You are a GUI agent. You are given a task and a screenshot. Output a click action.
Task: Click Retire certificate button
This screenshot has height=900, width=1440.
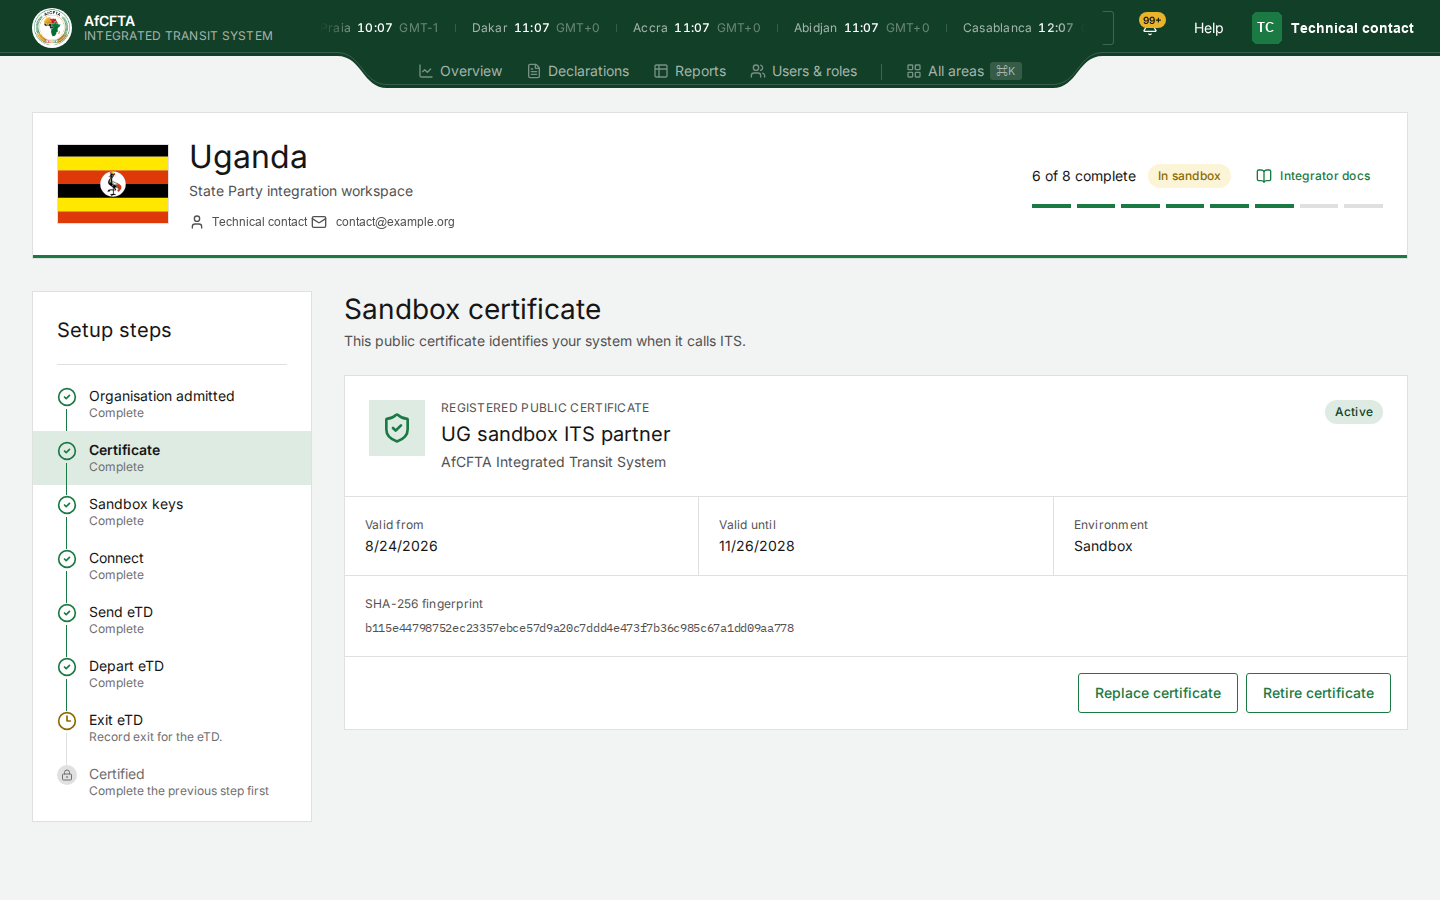tap(1318, 693)
